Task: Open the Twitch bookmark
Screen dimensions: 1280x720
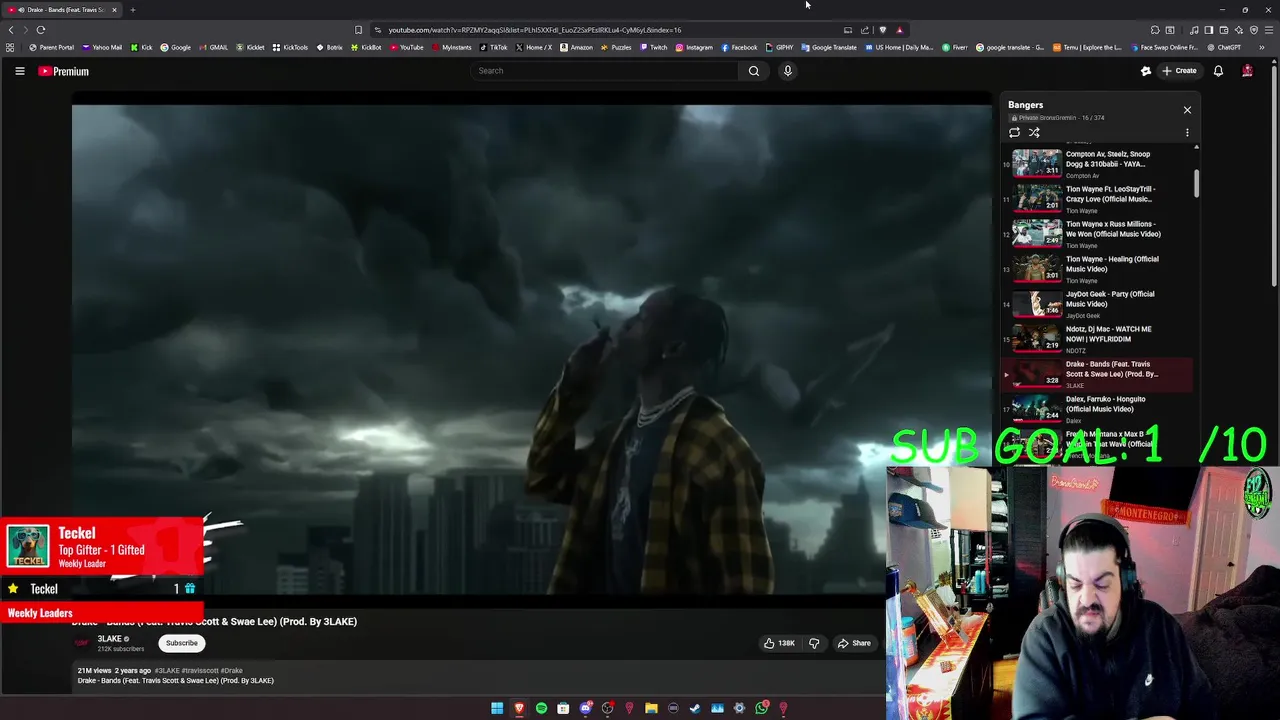Action: click(x=653, y=47)
